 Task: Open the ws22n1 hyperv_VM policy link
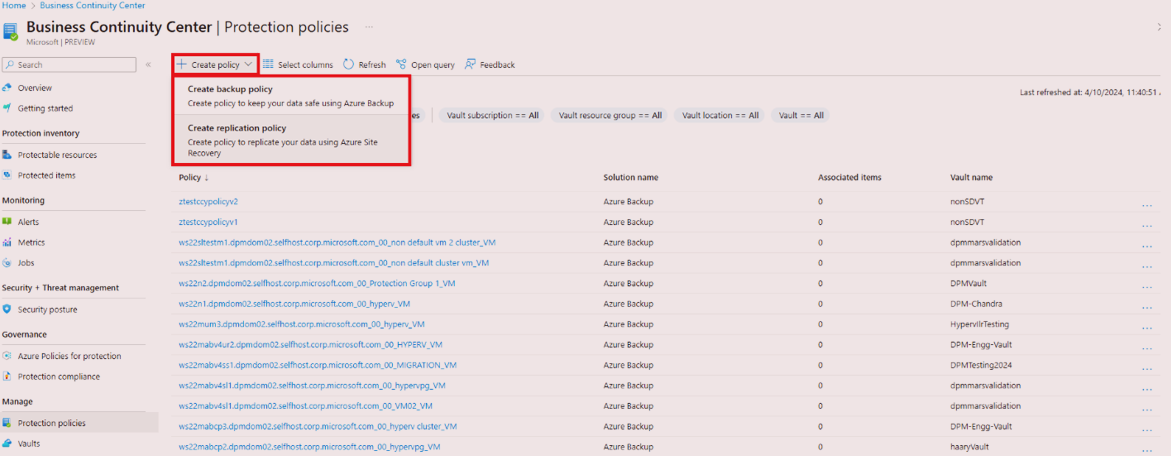coord(294,304)
